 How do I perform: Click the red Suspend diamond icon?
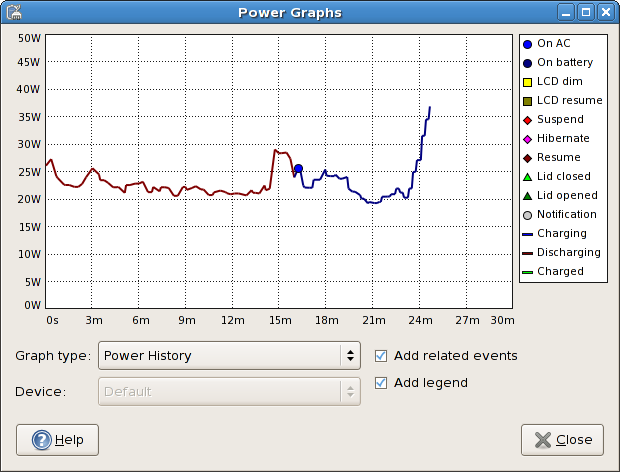click(x=527, y=120)
